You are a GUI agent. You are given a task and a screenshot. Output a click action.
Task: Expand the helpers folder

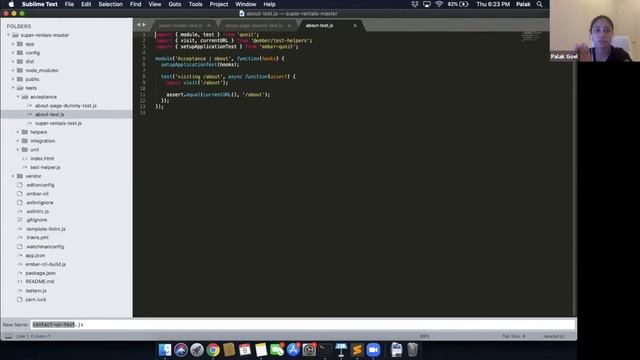(18, 132)
